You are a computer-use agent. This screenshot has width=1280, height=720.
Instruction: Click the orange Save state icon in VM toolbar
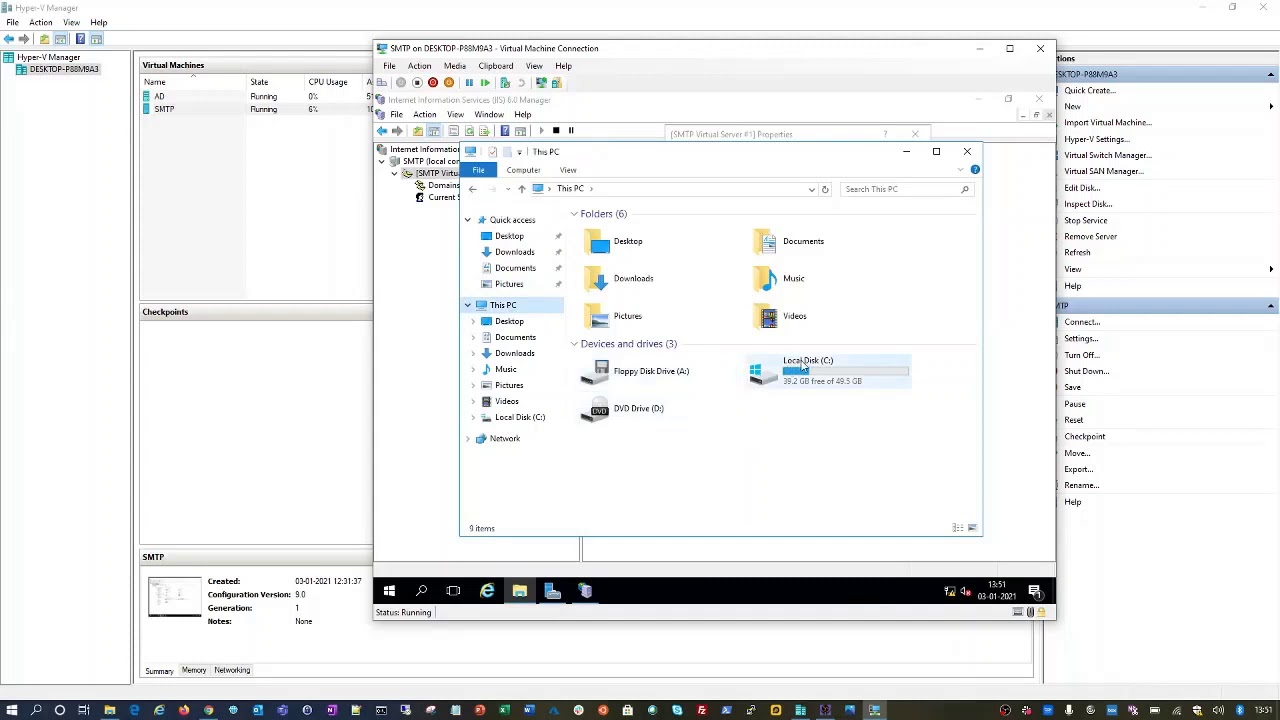449,83
